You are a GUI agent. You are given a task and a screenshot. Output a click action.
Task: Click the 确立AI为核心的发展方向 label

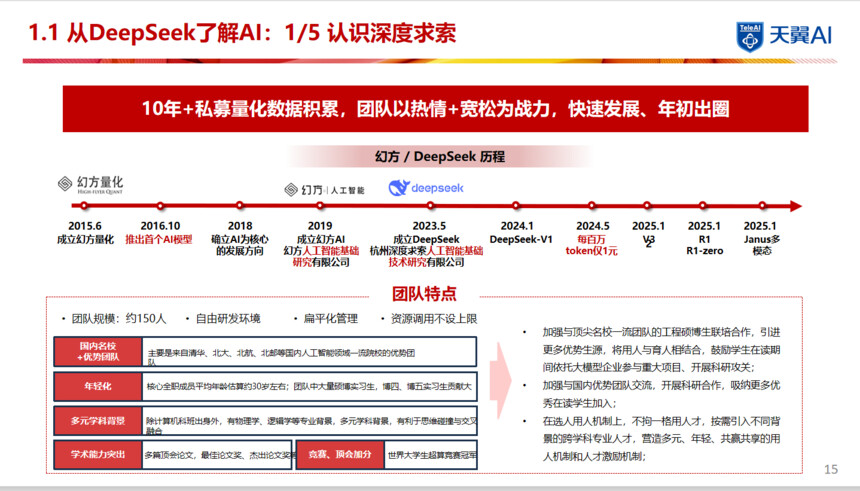tap(240, 245)
